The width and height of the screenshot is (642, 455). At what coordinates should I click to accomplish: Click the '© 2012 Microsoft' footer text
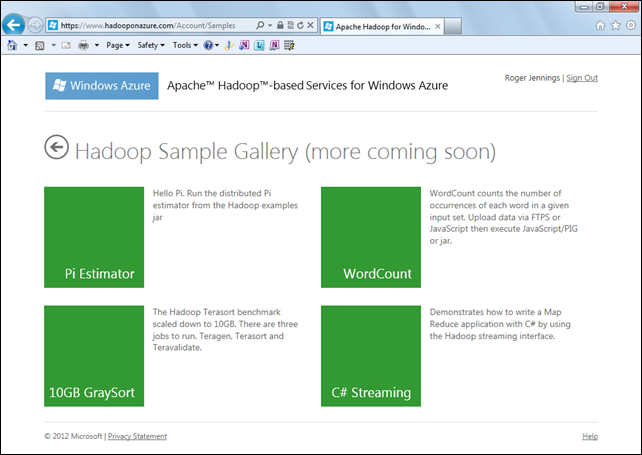coord(73,436)
